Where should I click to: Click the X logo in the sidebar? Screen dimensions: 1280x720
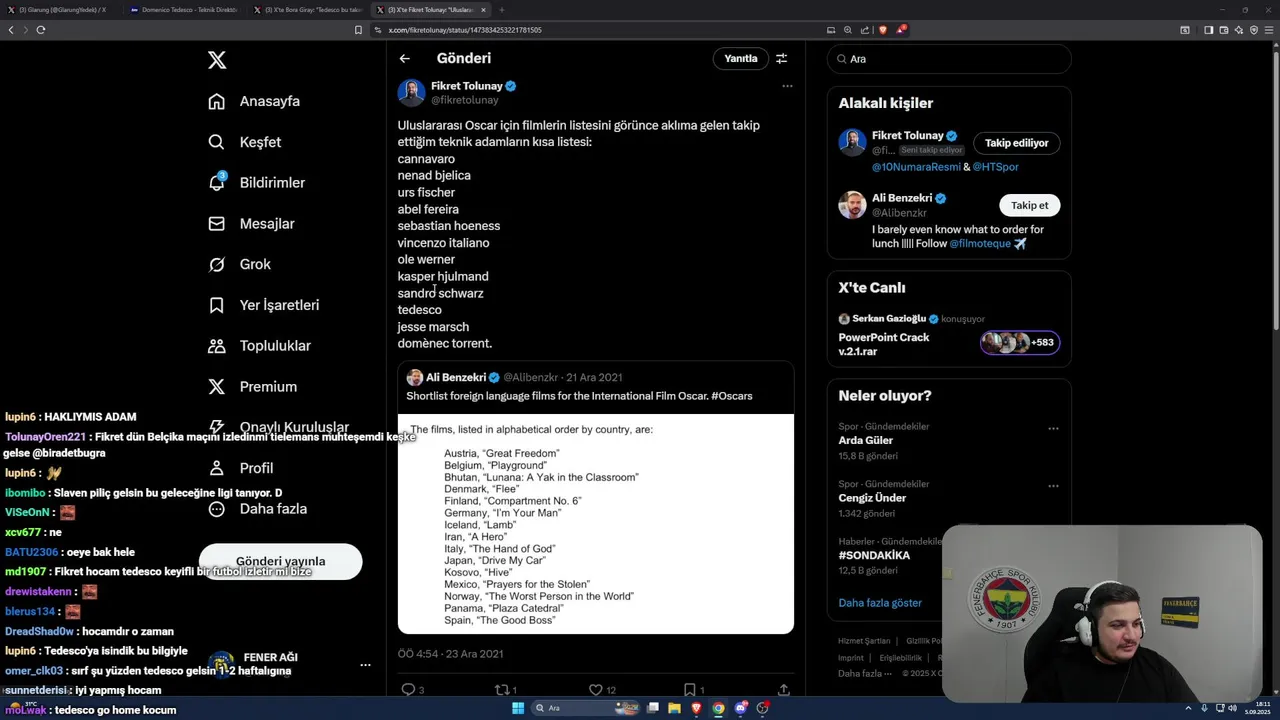217,60
